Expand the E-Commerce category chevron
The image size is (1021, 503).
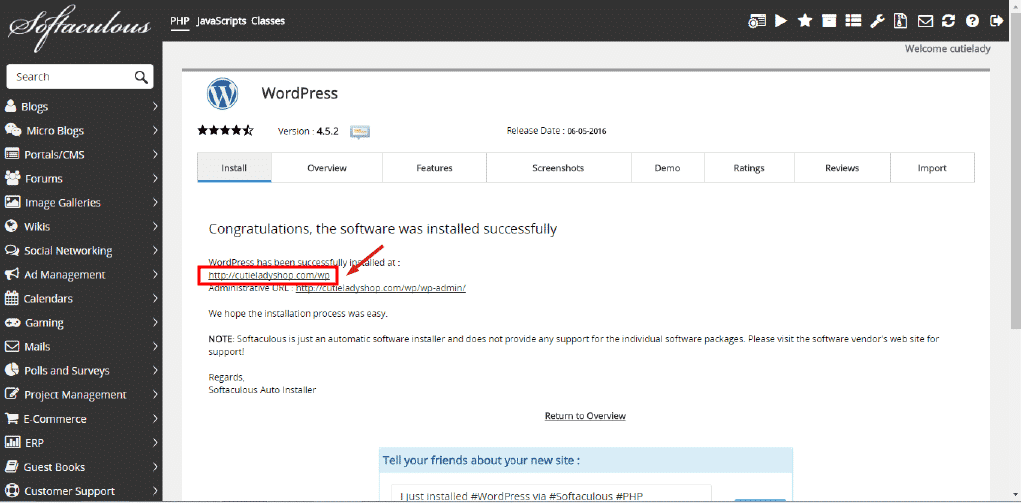point(155,419)
